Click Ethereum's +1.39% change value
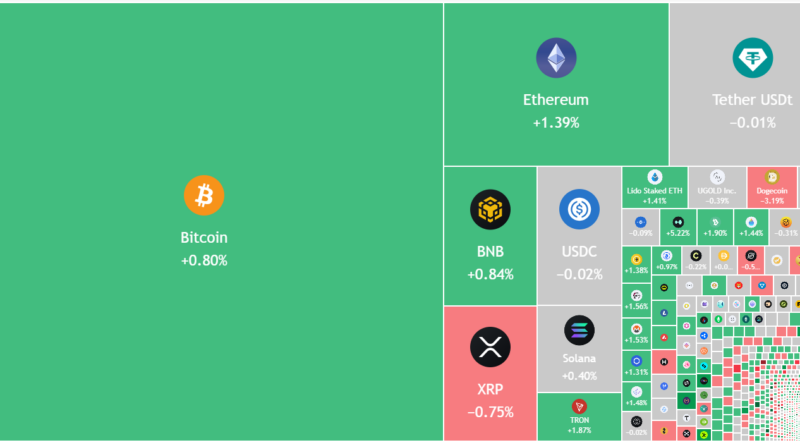800x445 pixels. 556,122
